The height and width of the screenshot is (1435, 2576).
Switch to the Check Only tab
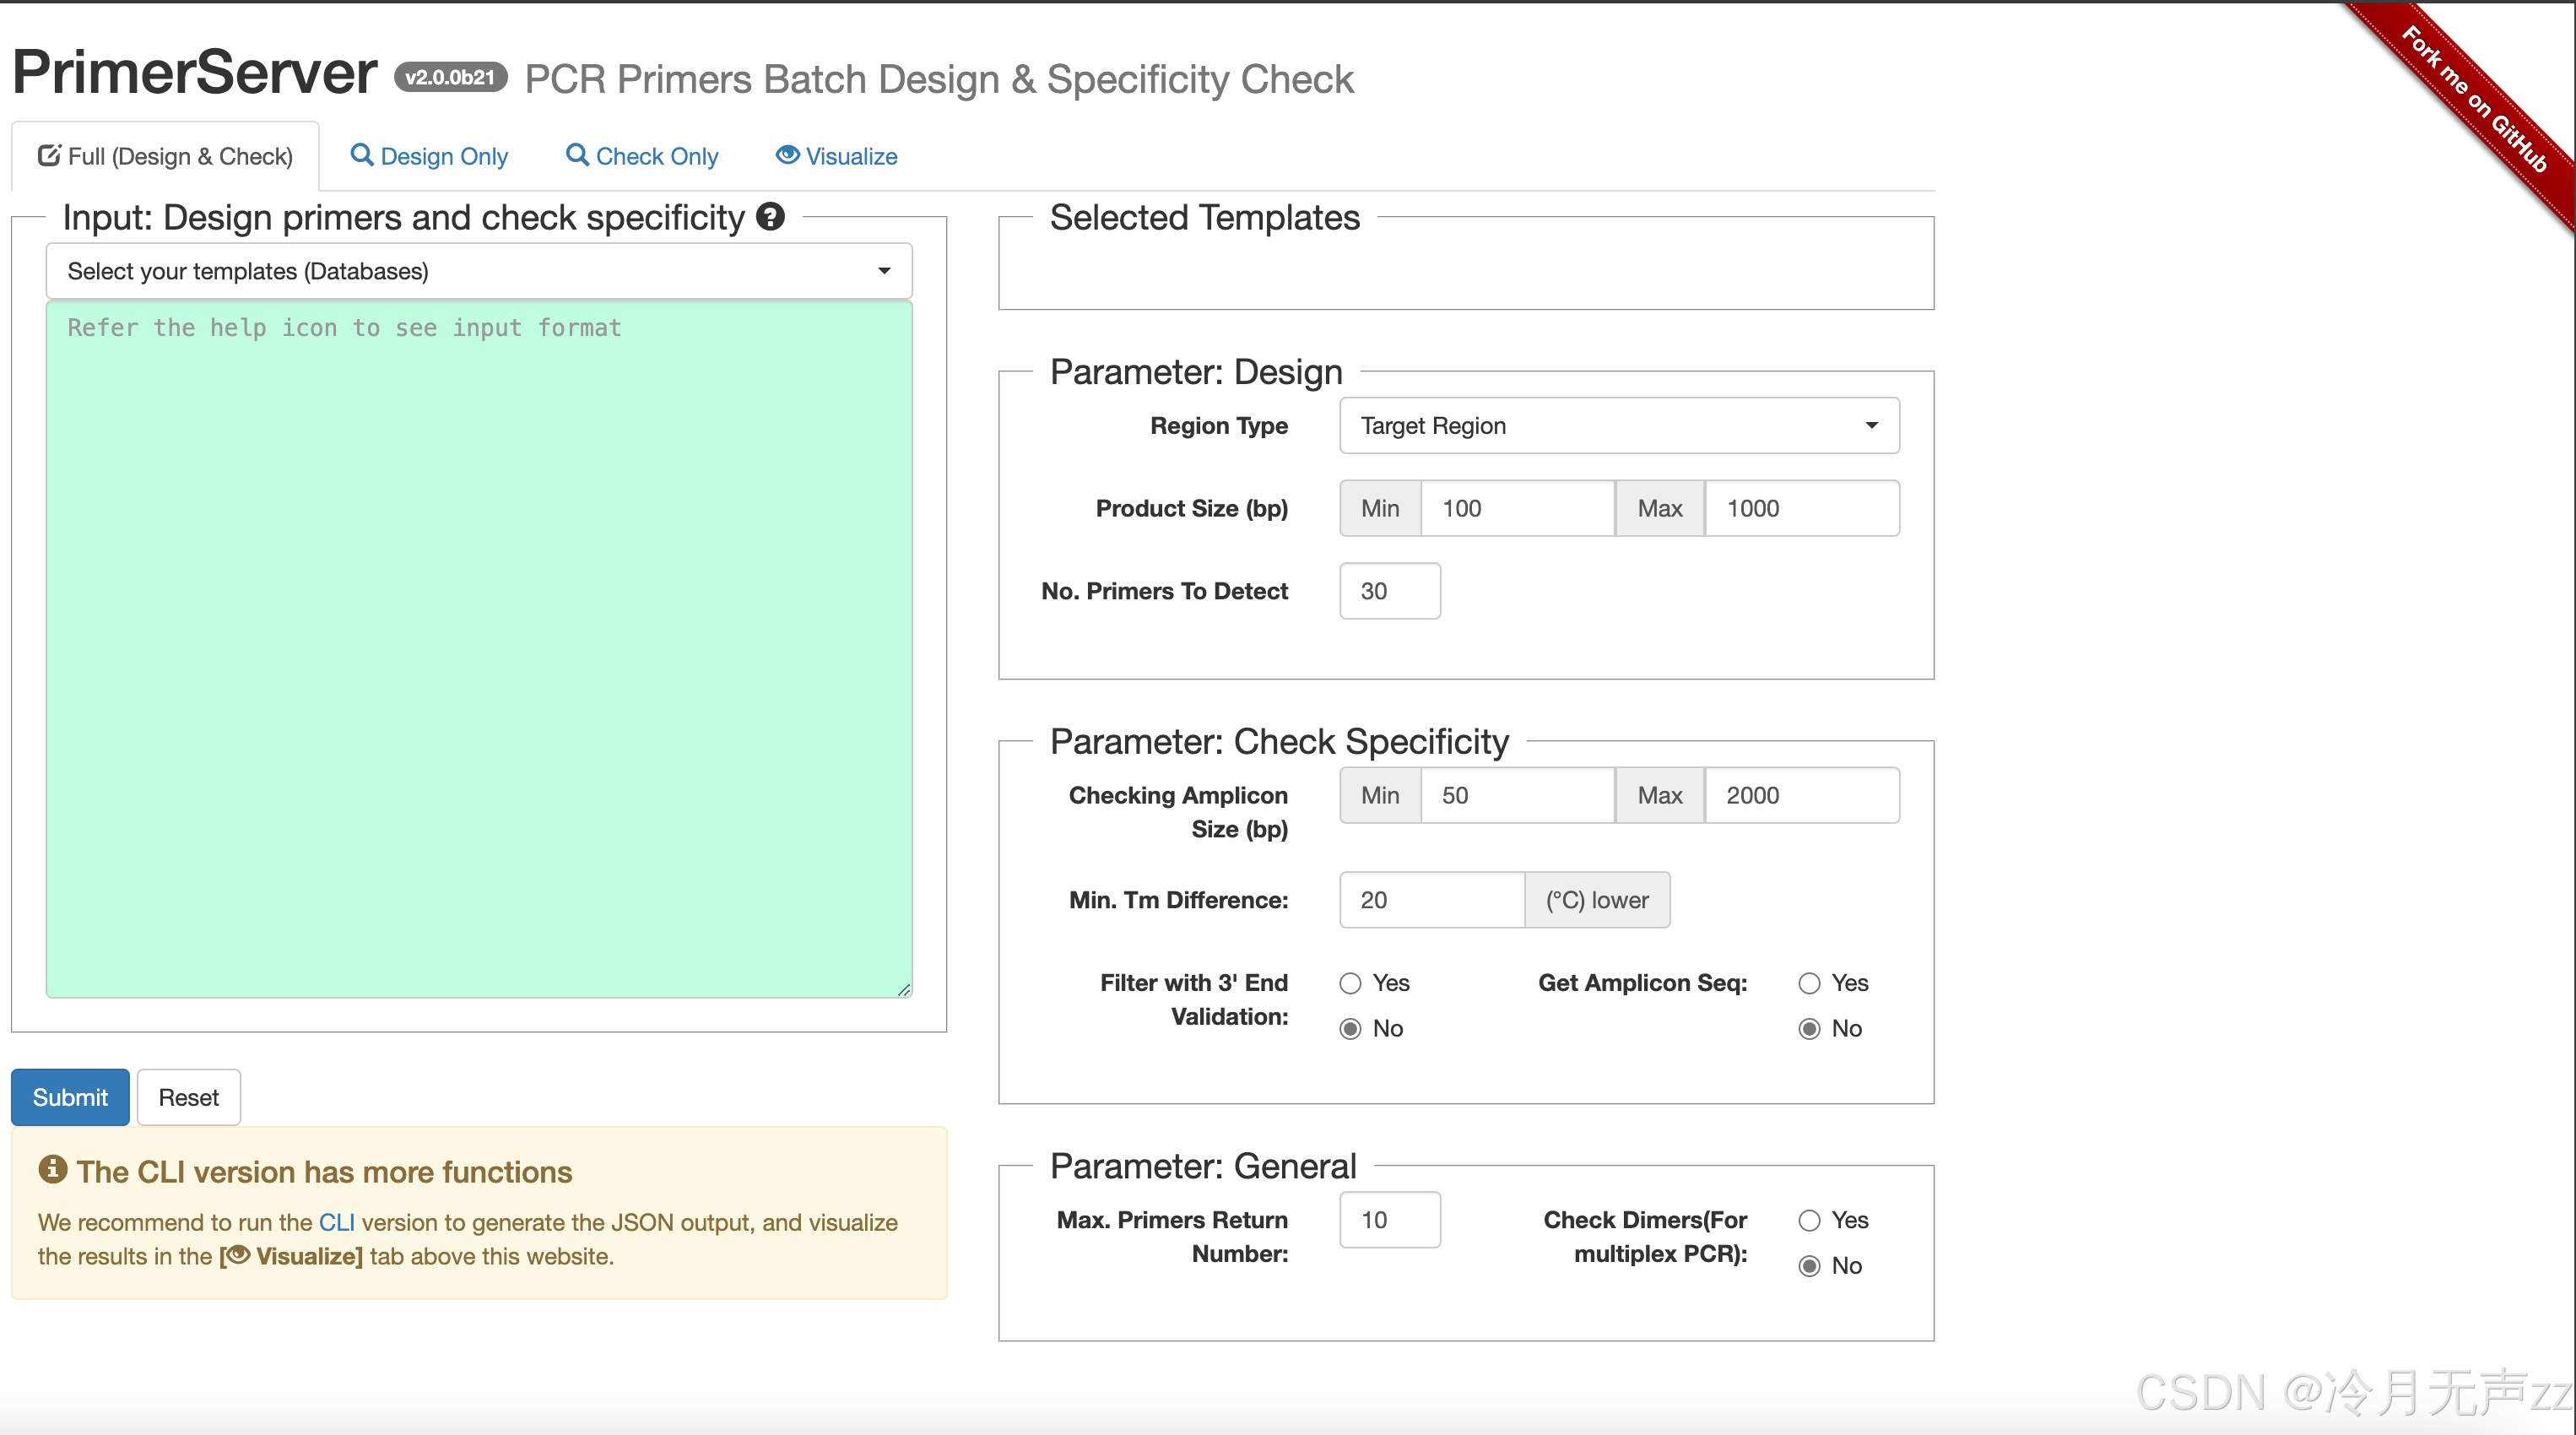tap(642, 156)
